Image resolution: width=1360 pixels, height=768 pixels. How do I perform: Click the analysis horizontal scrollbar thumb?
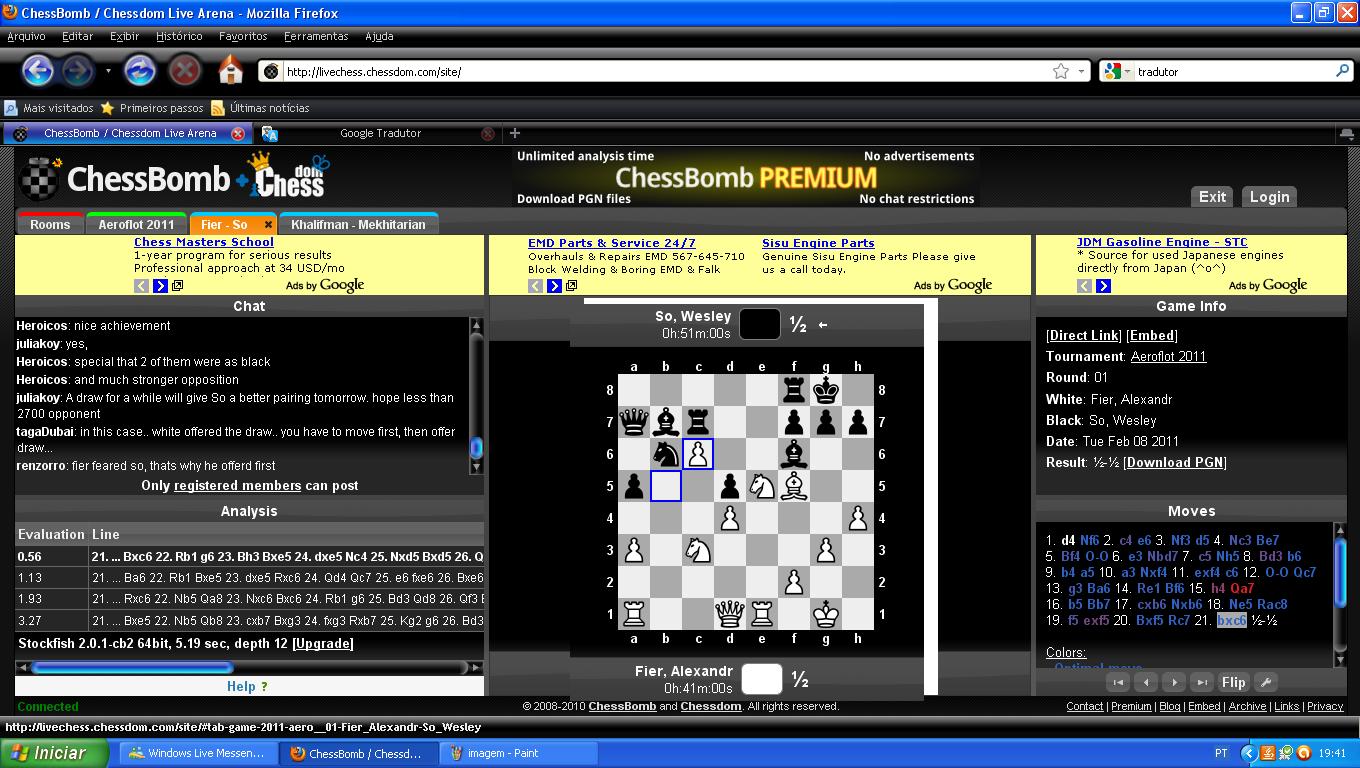pos(132,667)
